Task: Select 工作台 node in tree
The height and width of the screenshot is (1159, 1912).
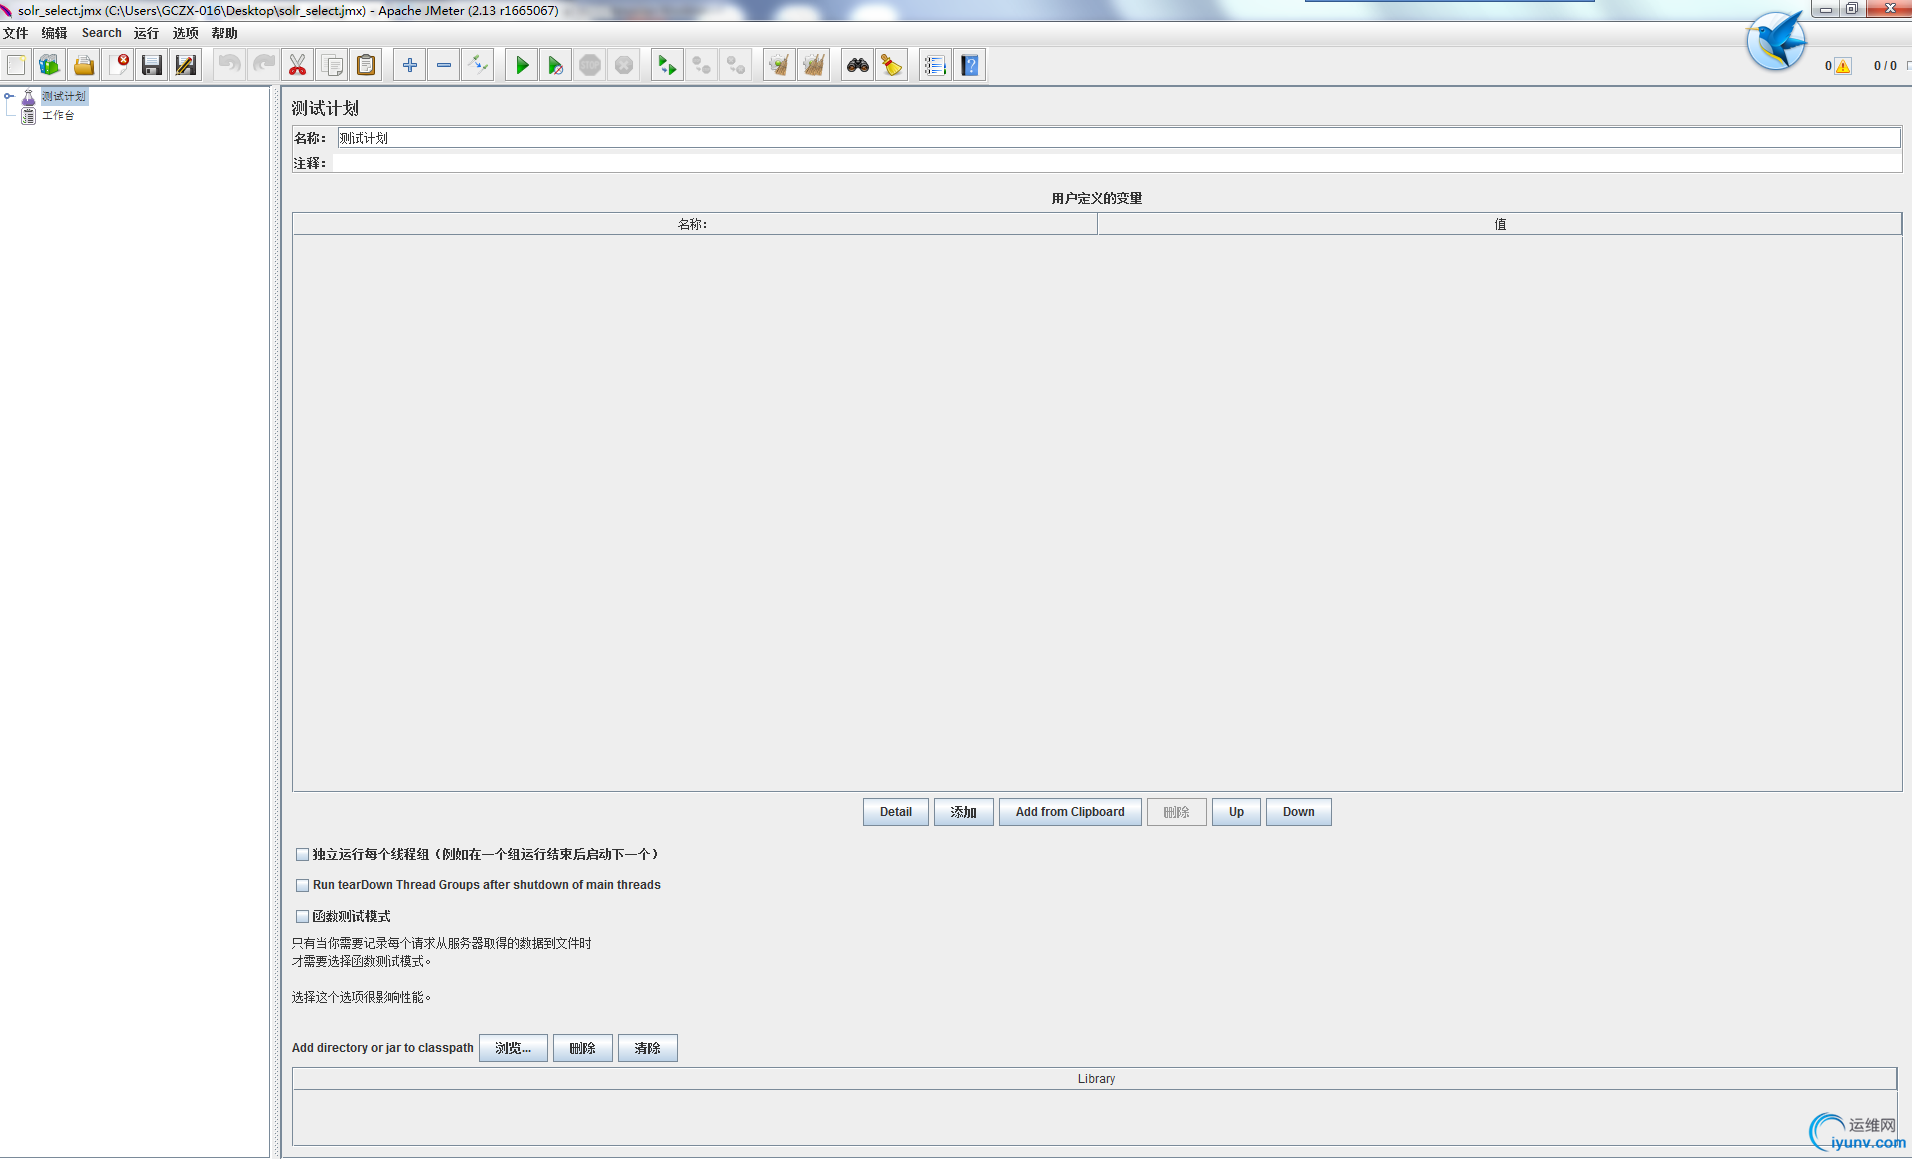Action: (58, 115)
